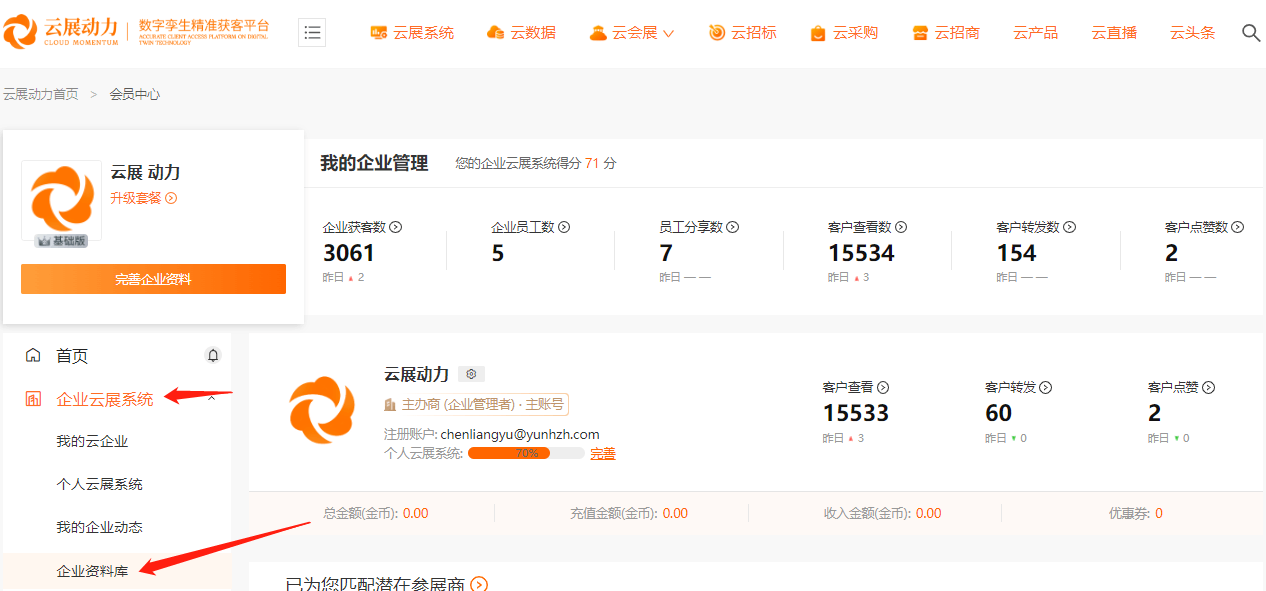The height and width of the screenshot is (591, 1266).
Task: Click the search magnifier icon
Action: pyautogui.click(x=1250, y=33)
